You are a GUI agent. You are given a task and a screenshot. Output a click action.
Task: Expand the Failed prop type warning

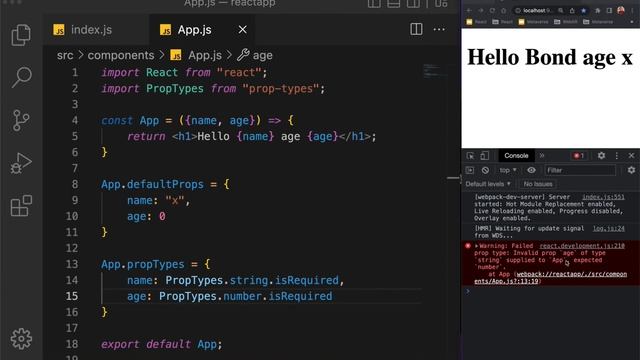coord(476,246)
